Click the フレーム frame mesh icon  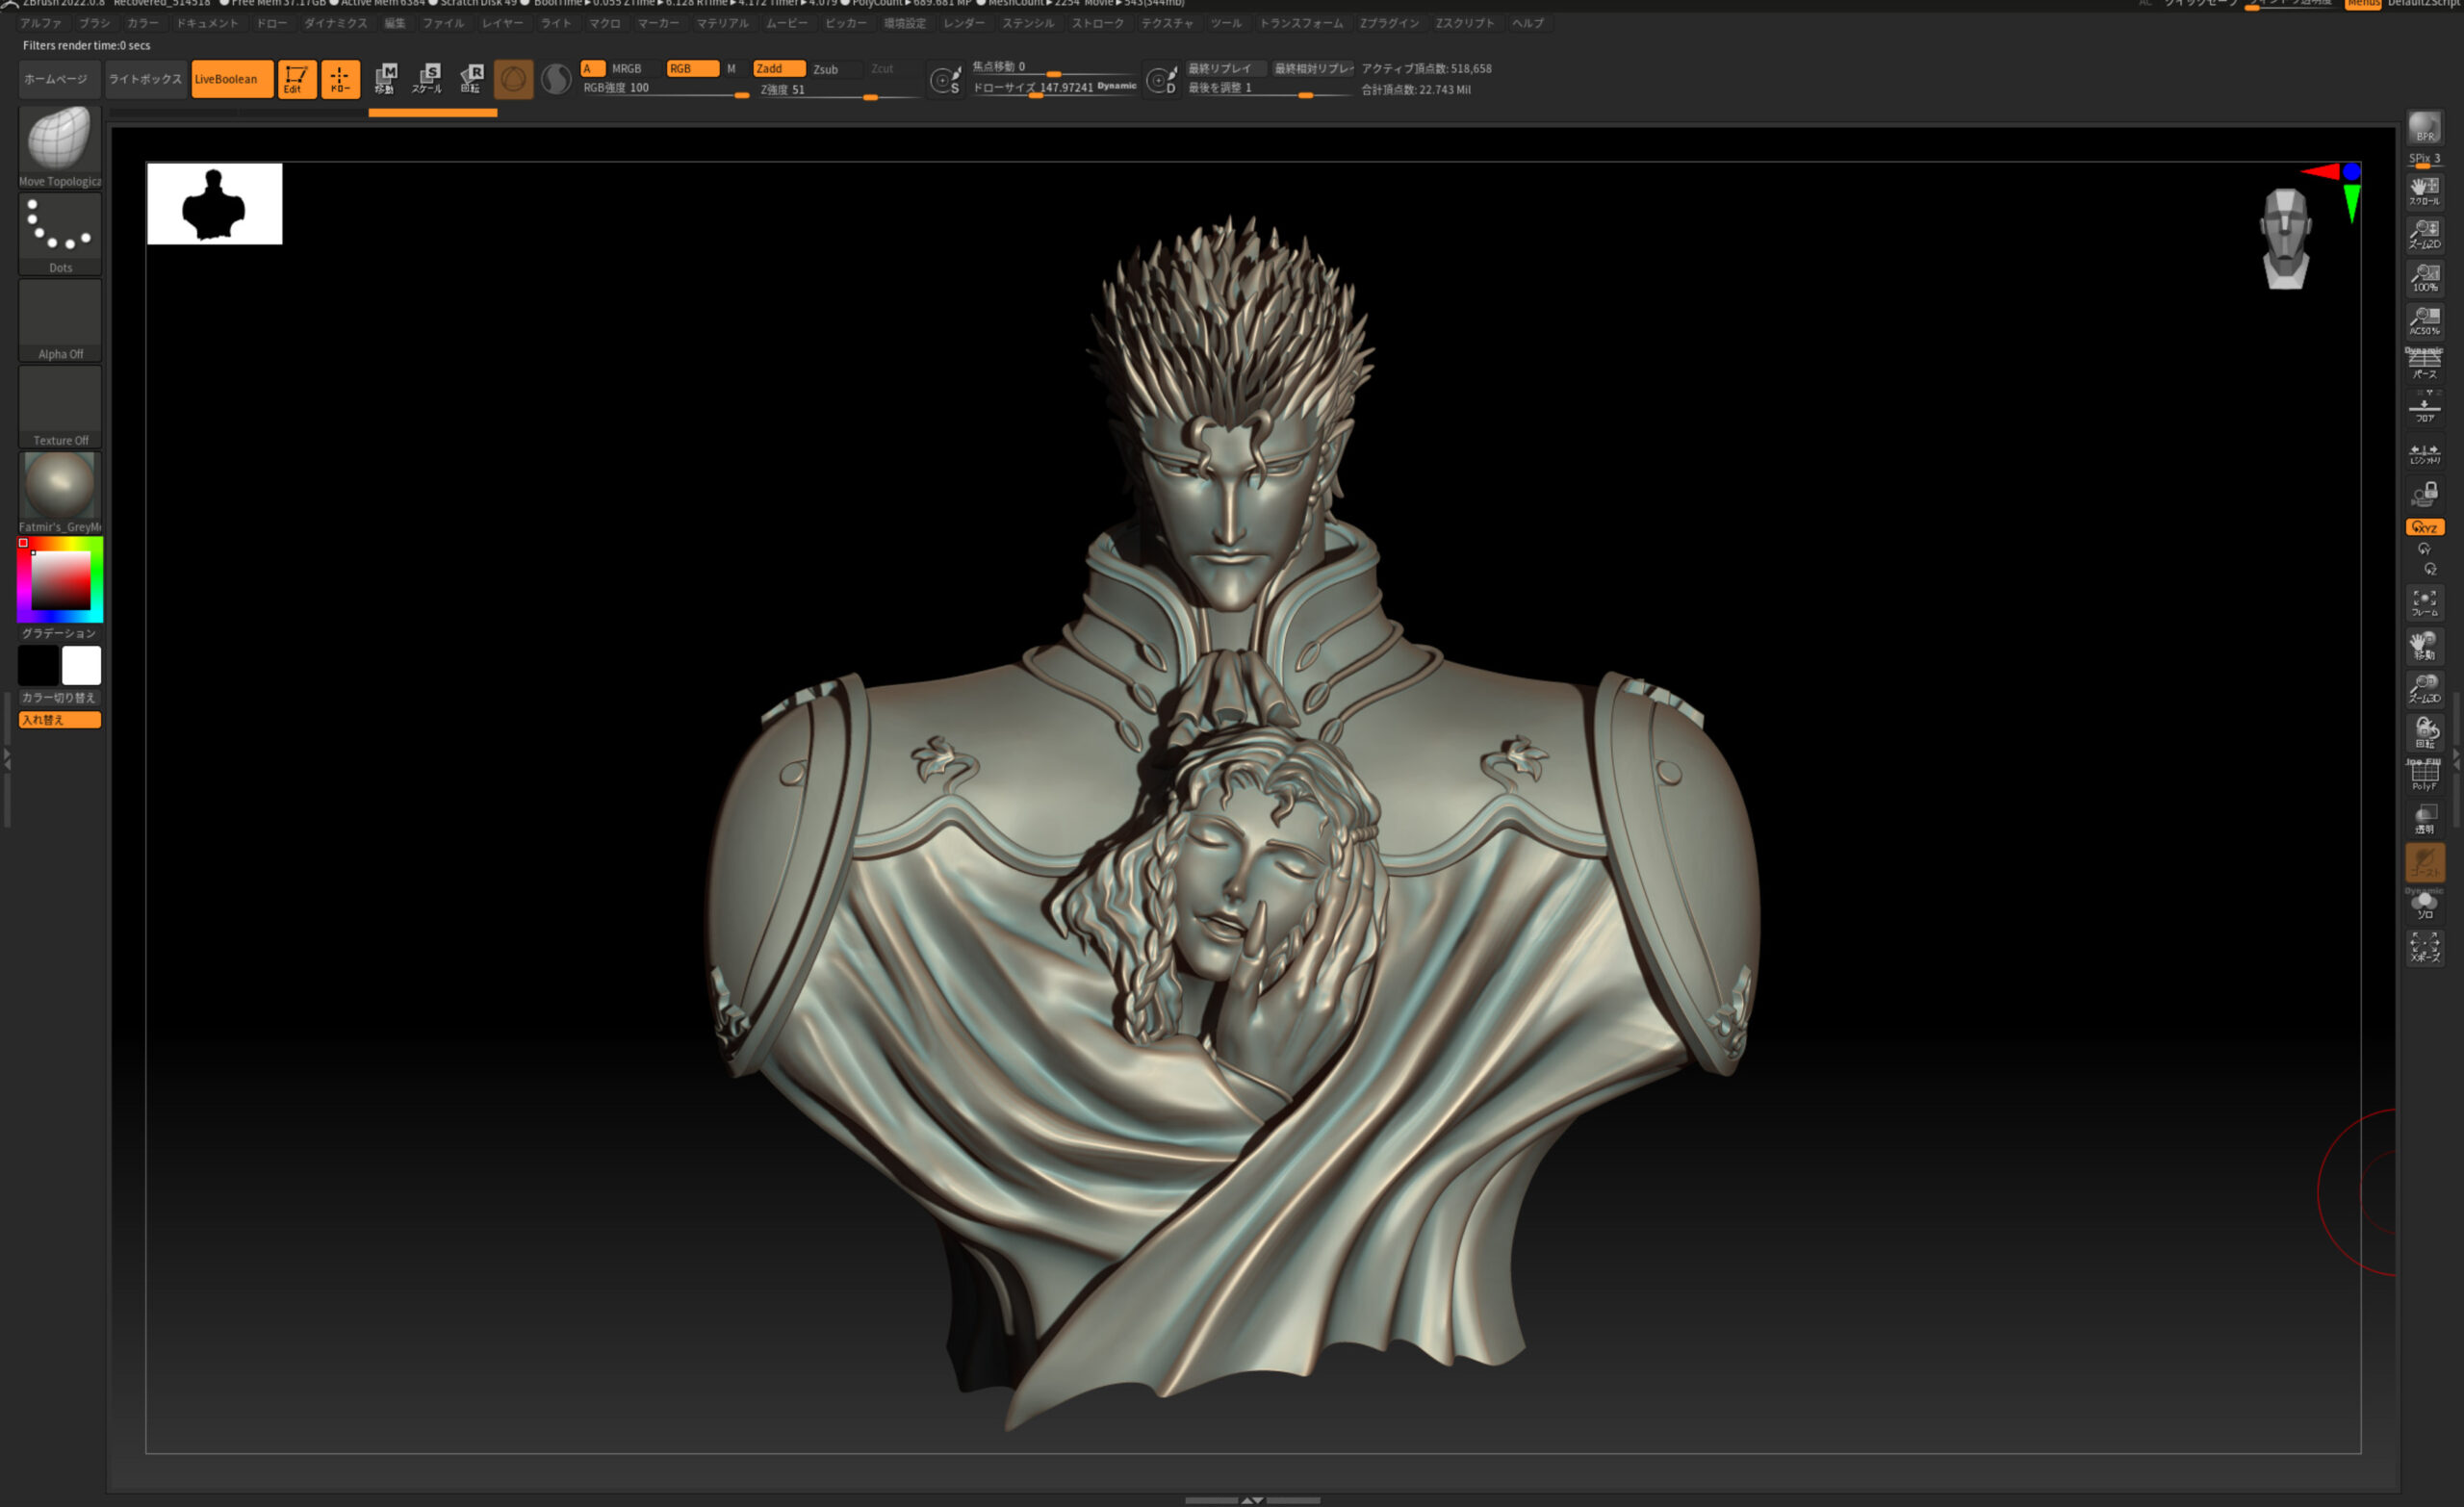pos(2425,602)
